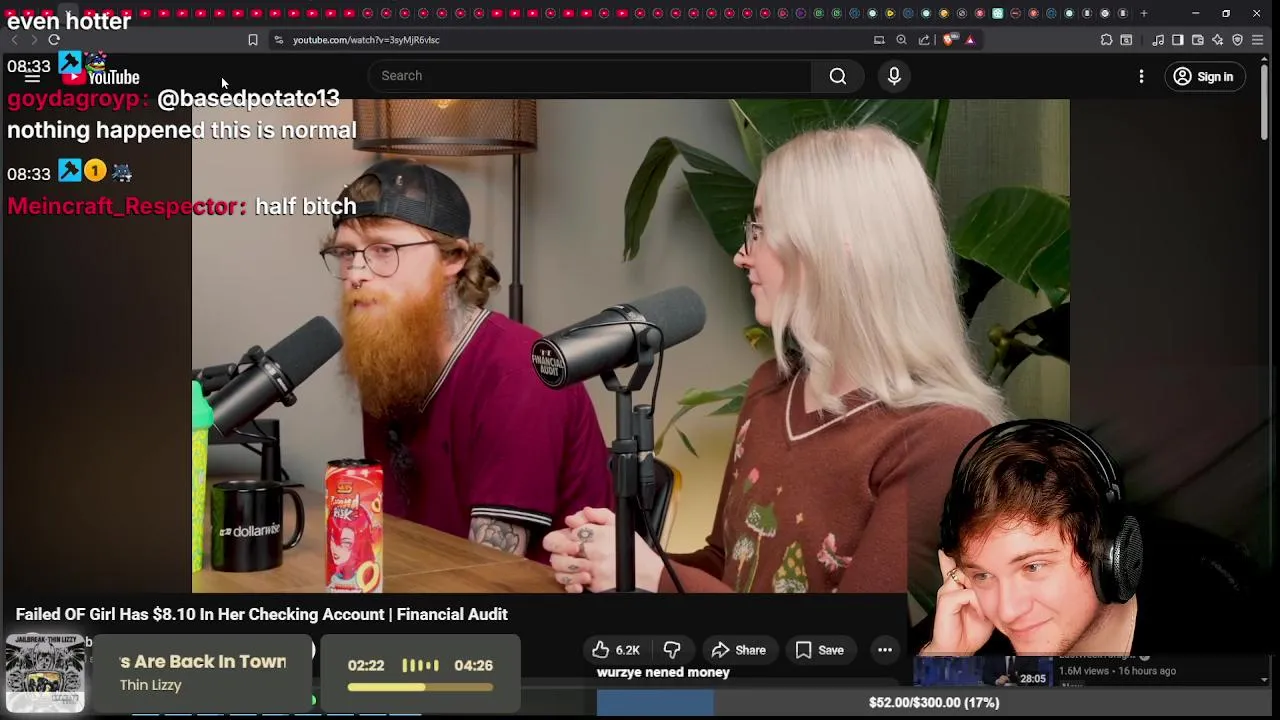The width and height of the screenshot is (1280, 720).
Task: Switch to the first red YouTube tab
Action: pyautogui.click(x=11, y=13)
